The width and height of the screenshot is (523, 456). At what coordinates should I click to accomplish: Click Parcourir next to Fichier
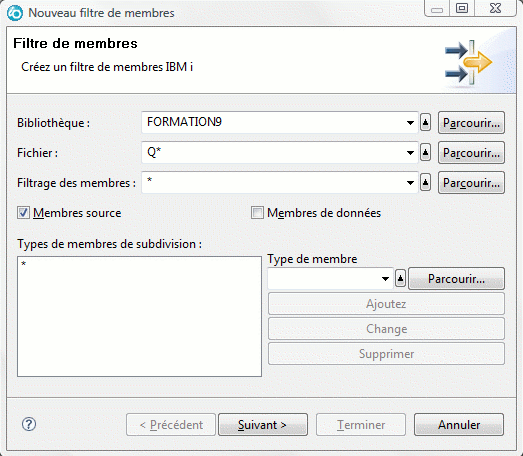(471, 152)
